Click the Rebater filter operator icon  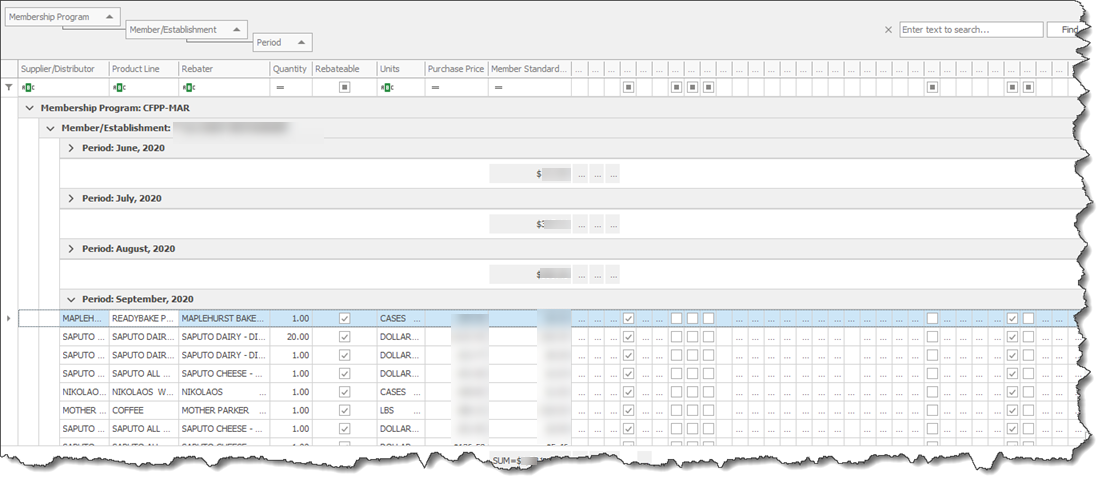tap(189, 88)
